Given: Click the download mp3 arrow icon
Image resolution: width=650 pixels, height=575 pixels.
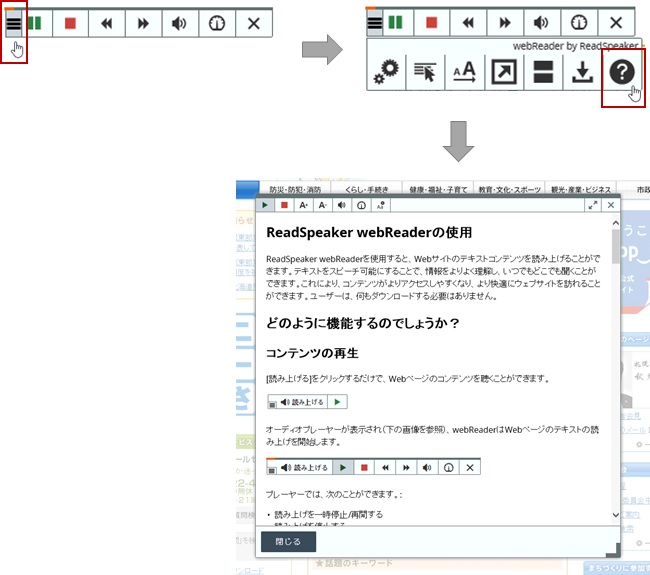Looking at the screenshot, I should pos(581,72).
